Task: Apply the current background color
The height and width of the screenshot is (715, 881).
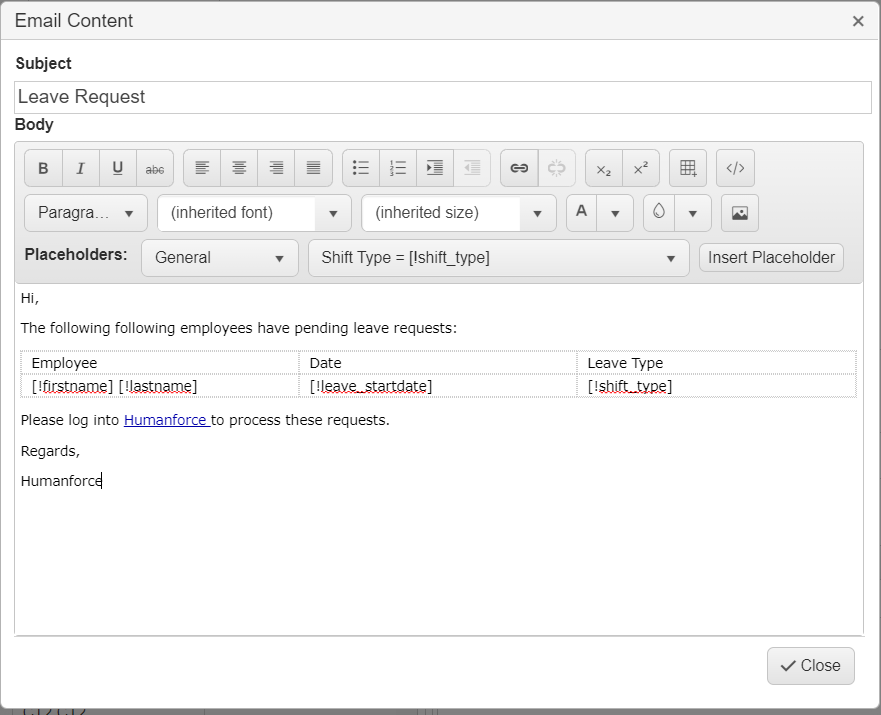Action: [x=659, y=213]
